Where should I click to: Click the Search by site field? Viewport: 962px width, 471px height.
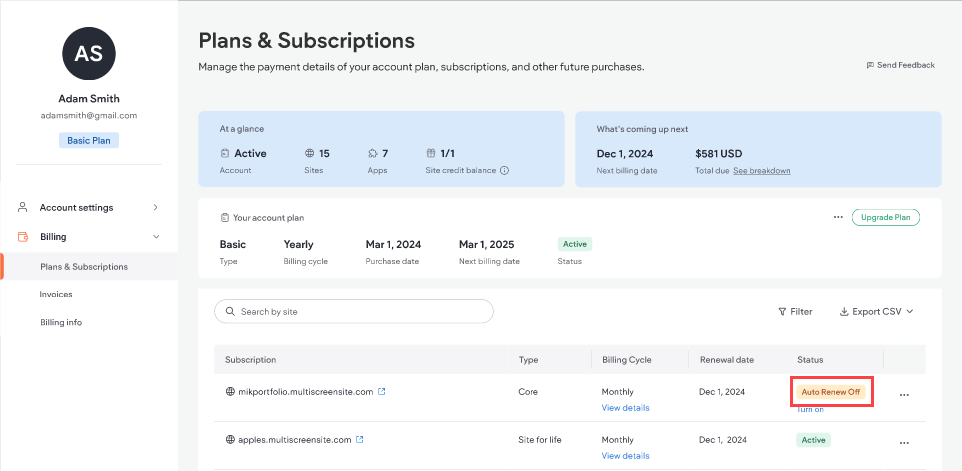point(354,311)
